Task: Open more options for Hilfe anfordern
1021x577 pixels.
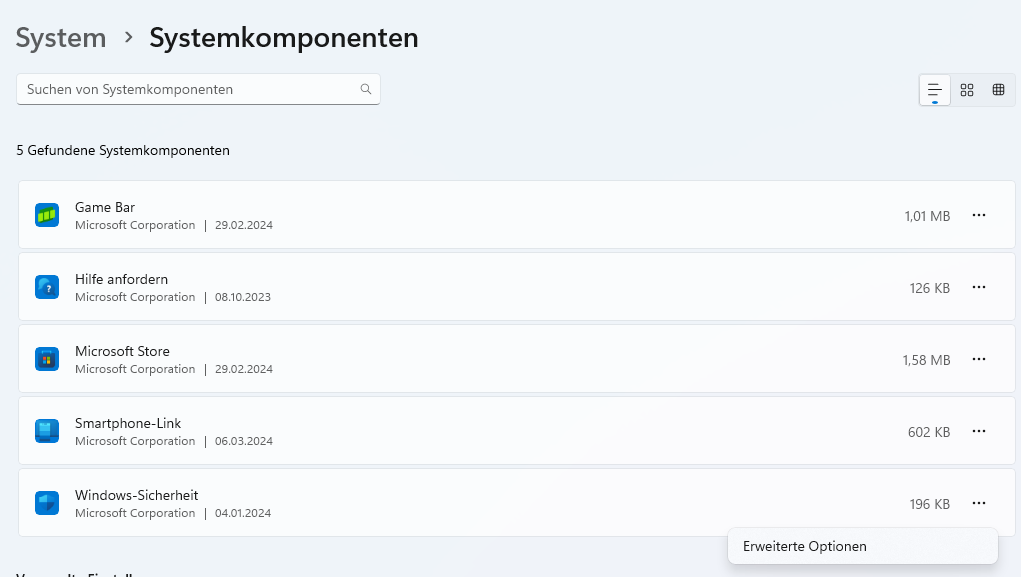Action: (x=979, y=287)
